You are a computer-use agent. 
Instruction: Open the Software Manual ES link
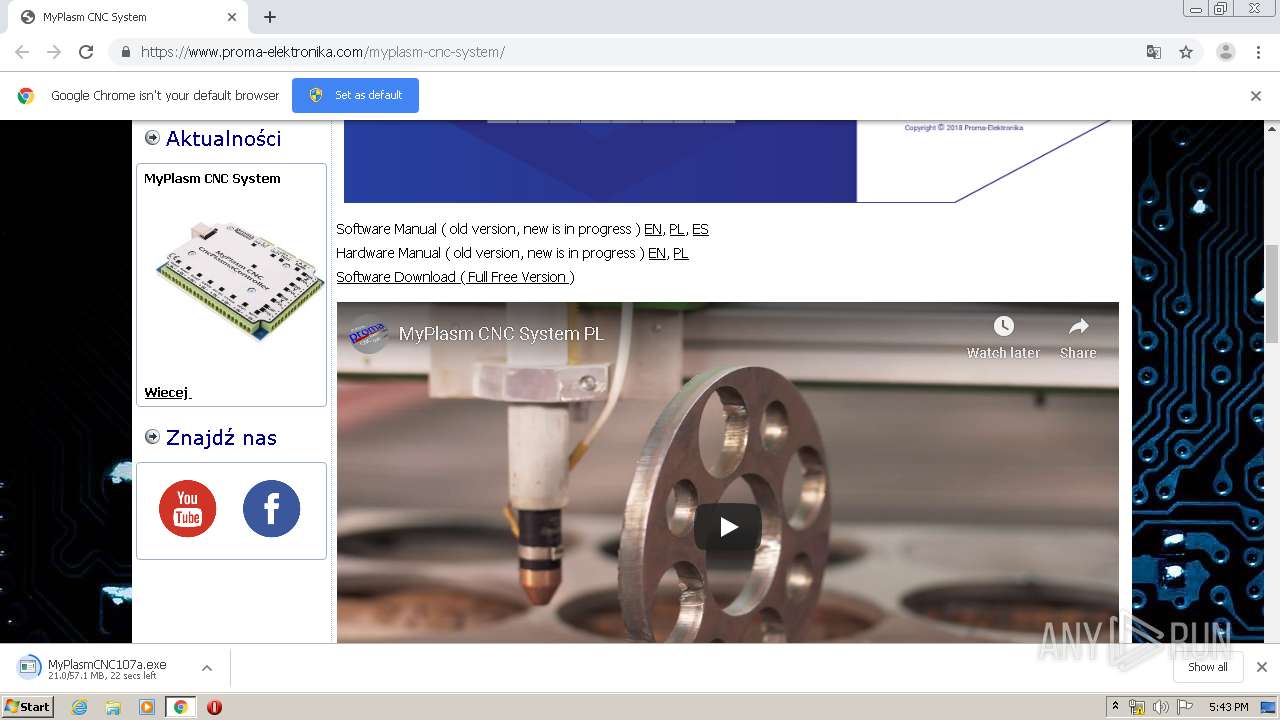700,229
